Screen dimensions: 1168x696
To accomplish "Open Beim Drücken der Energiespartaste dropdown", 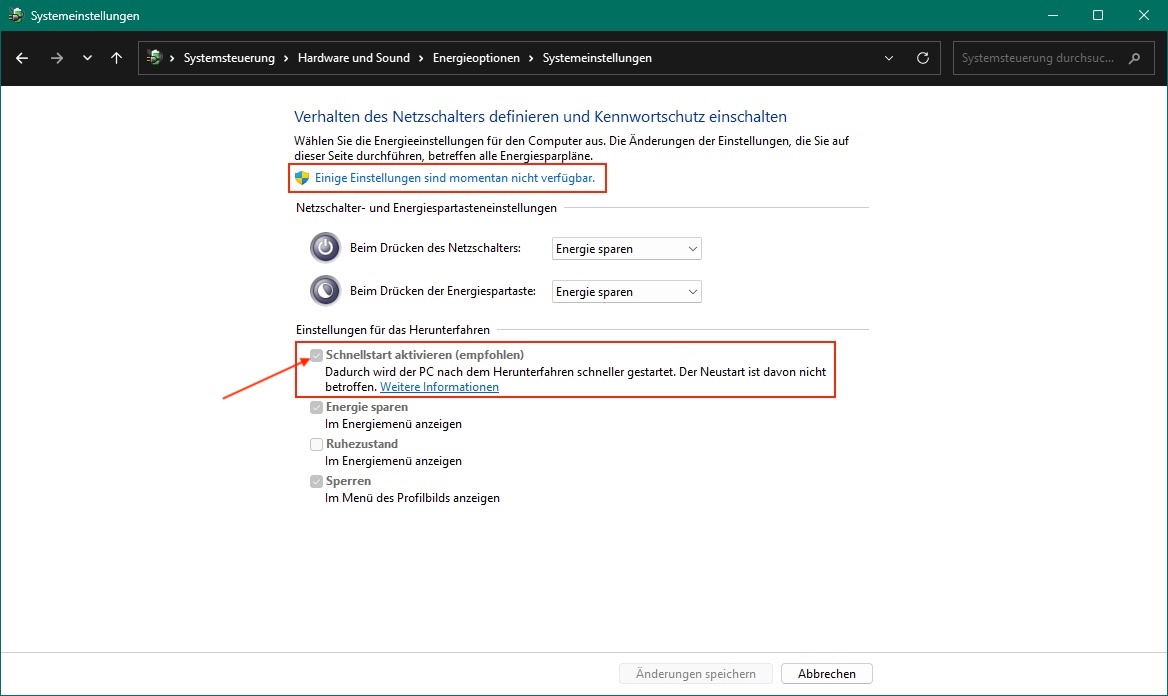I will [627, 292].
